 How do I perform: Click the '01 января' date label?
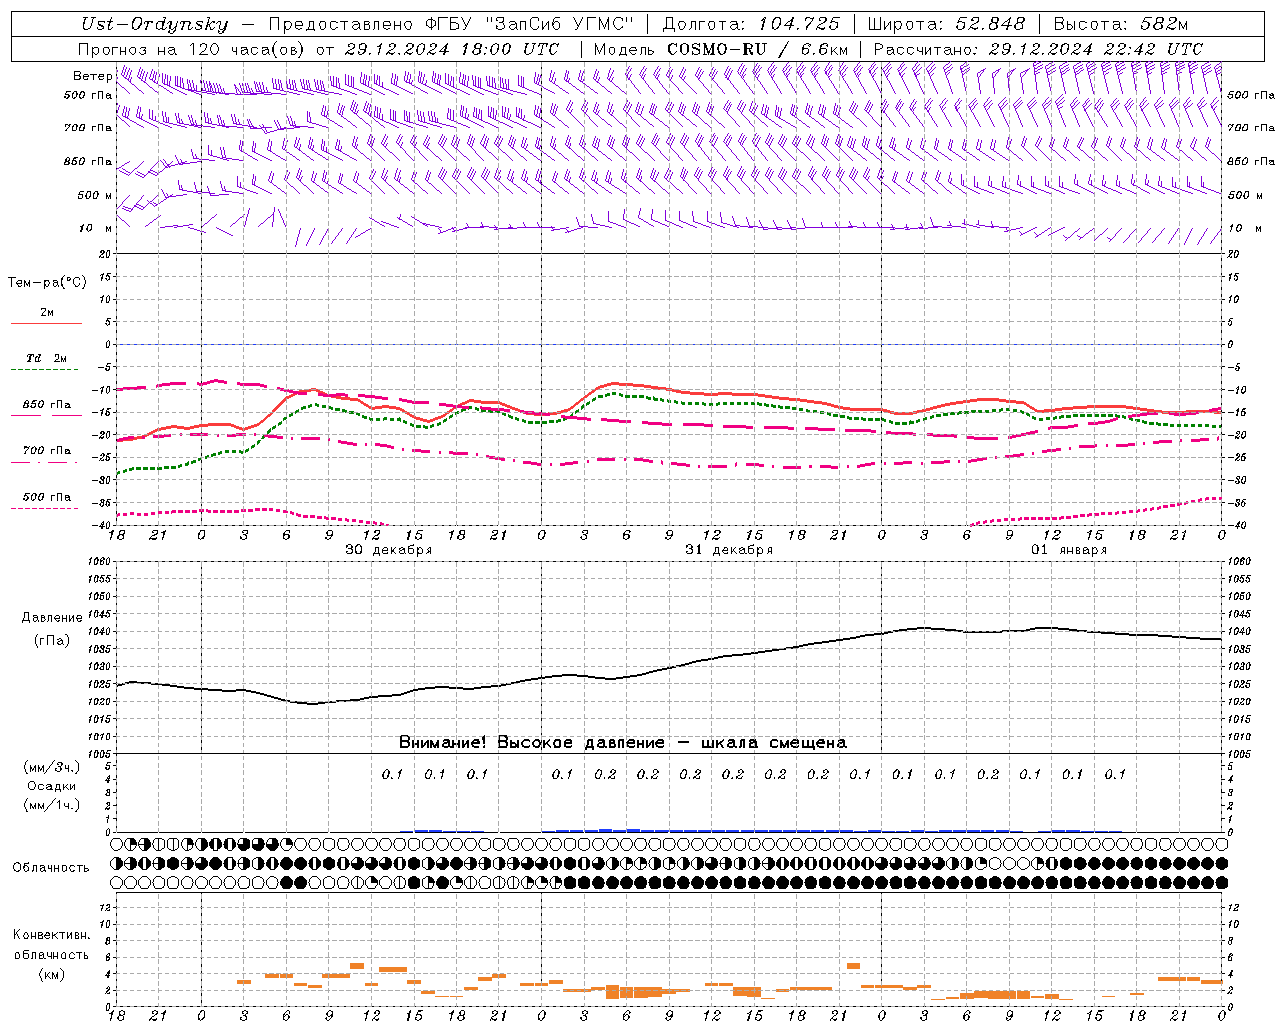(1069, 550)
